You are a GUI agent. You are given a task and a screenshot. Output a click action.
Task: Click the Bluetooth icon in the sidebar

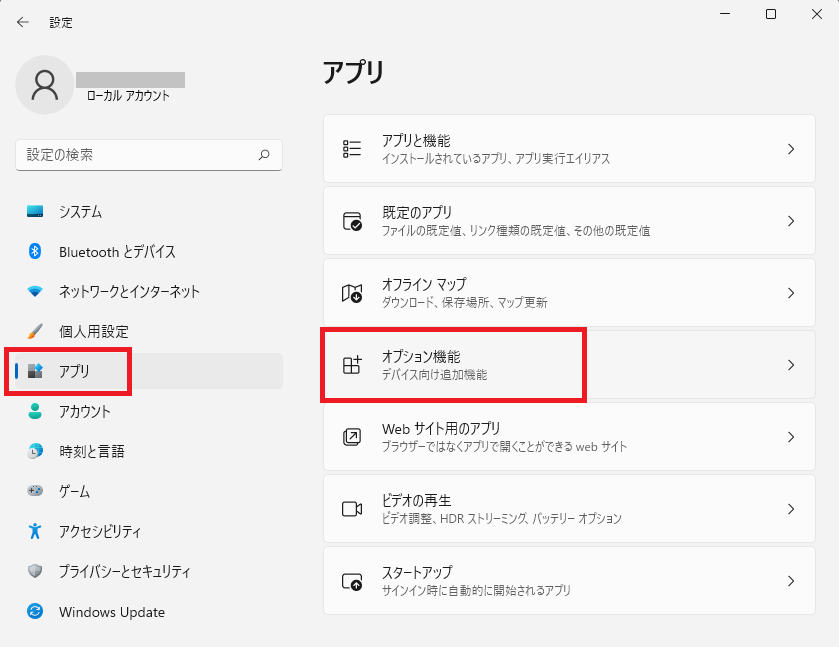(x=35, y=251)
